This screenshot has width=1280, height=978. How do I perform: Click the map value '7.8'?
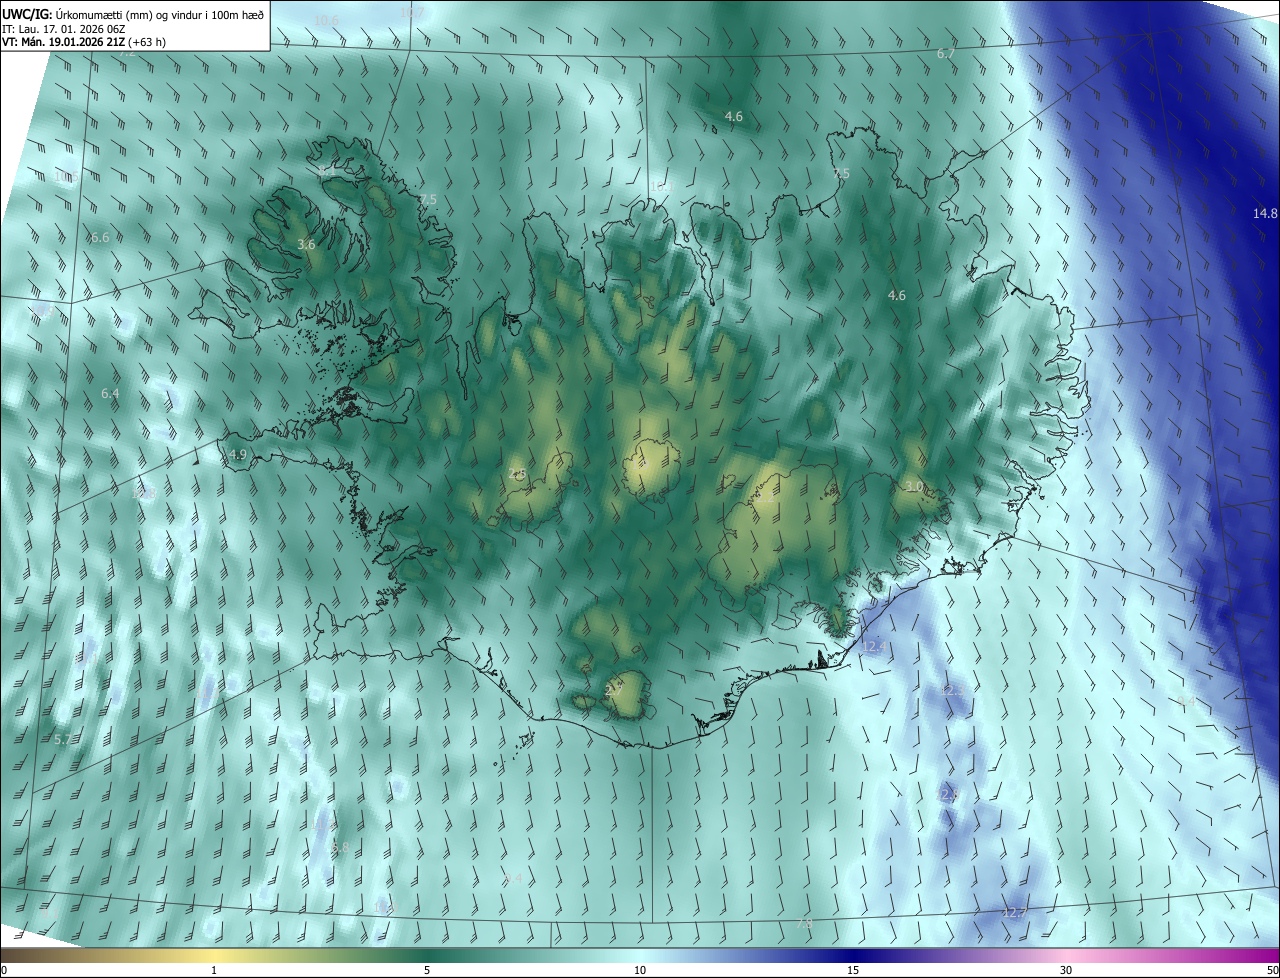coord(804,924)
